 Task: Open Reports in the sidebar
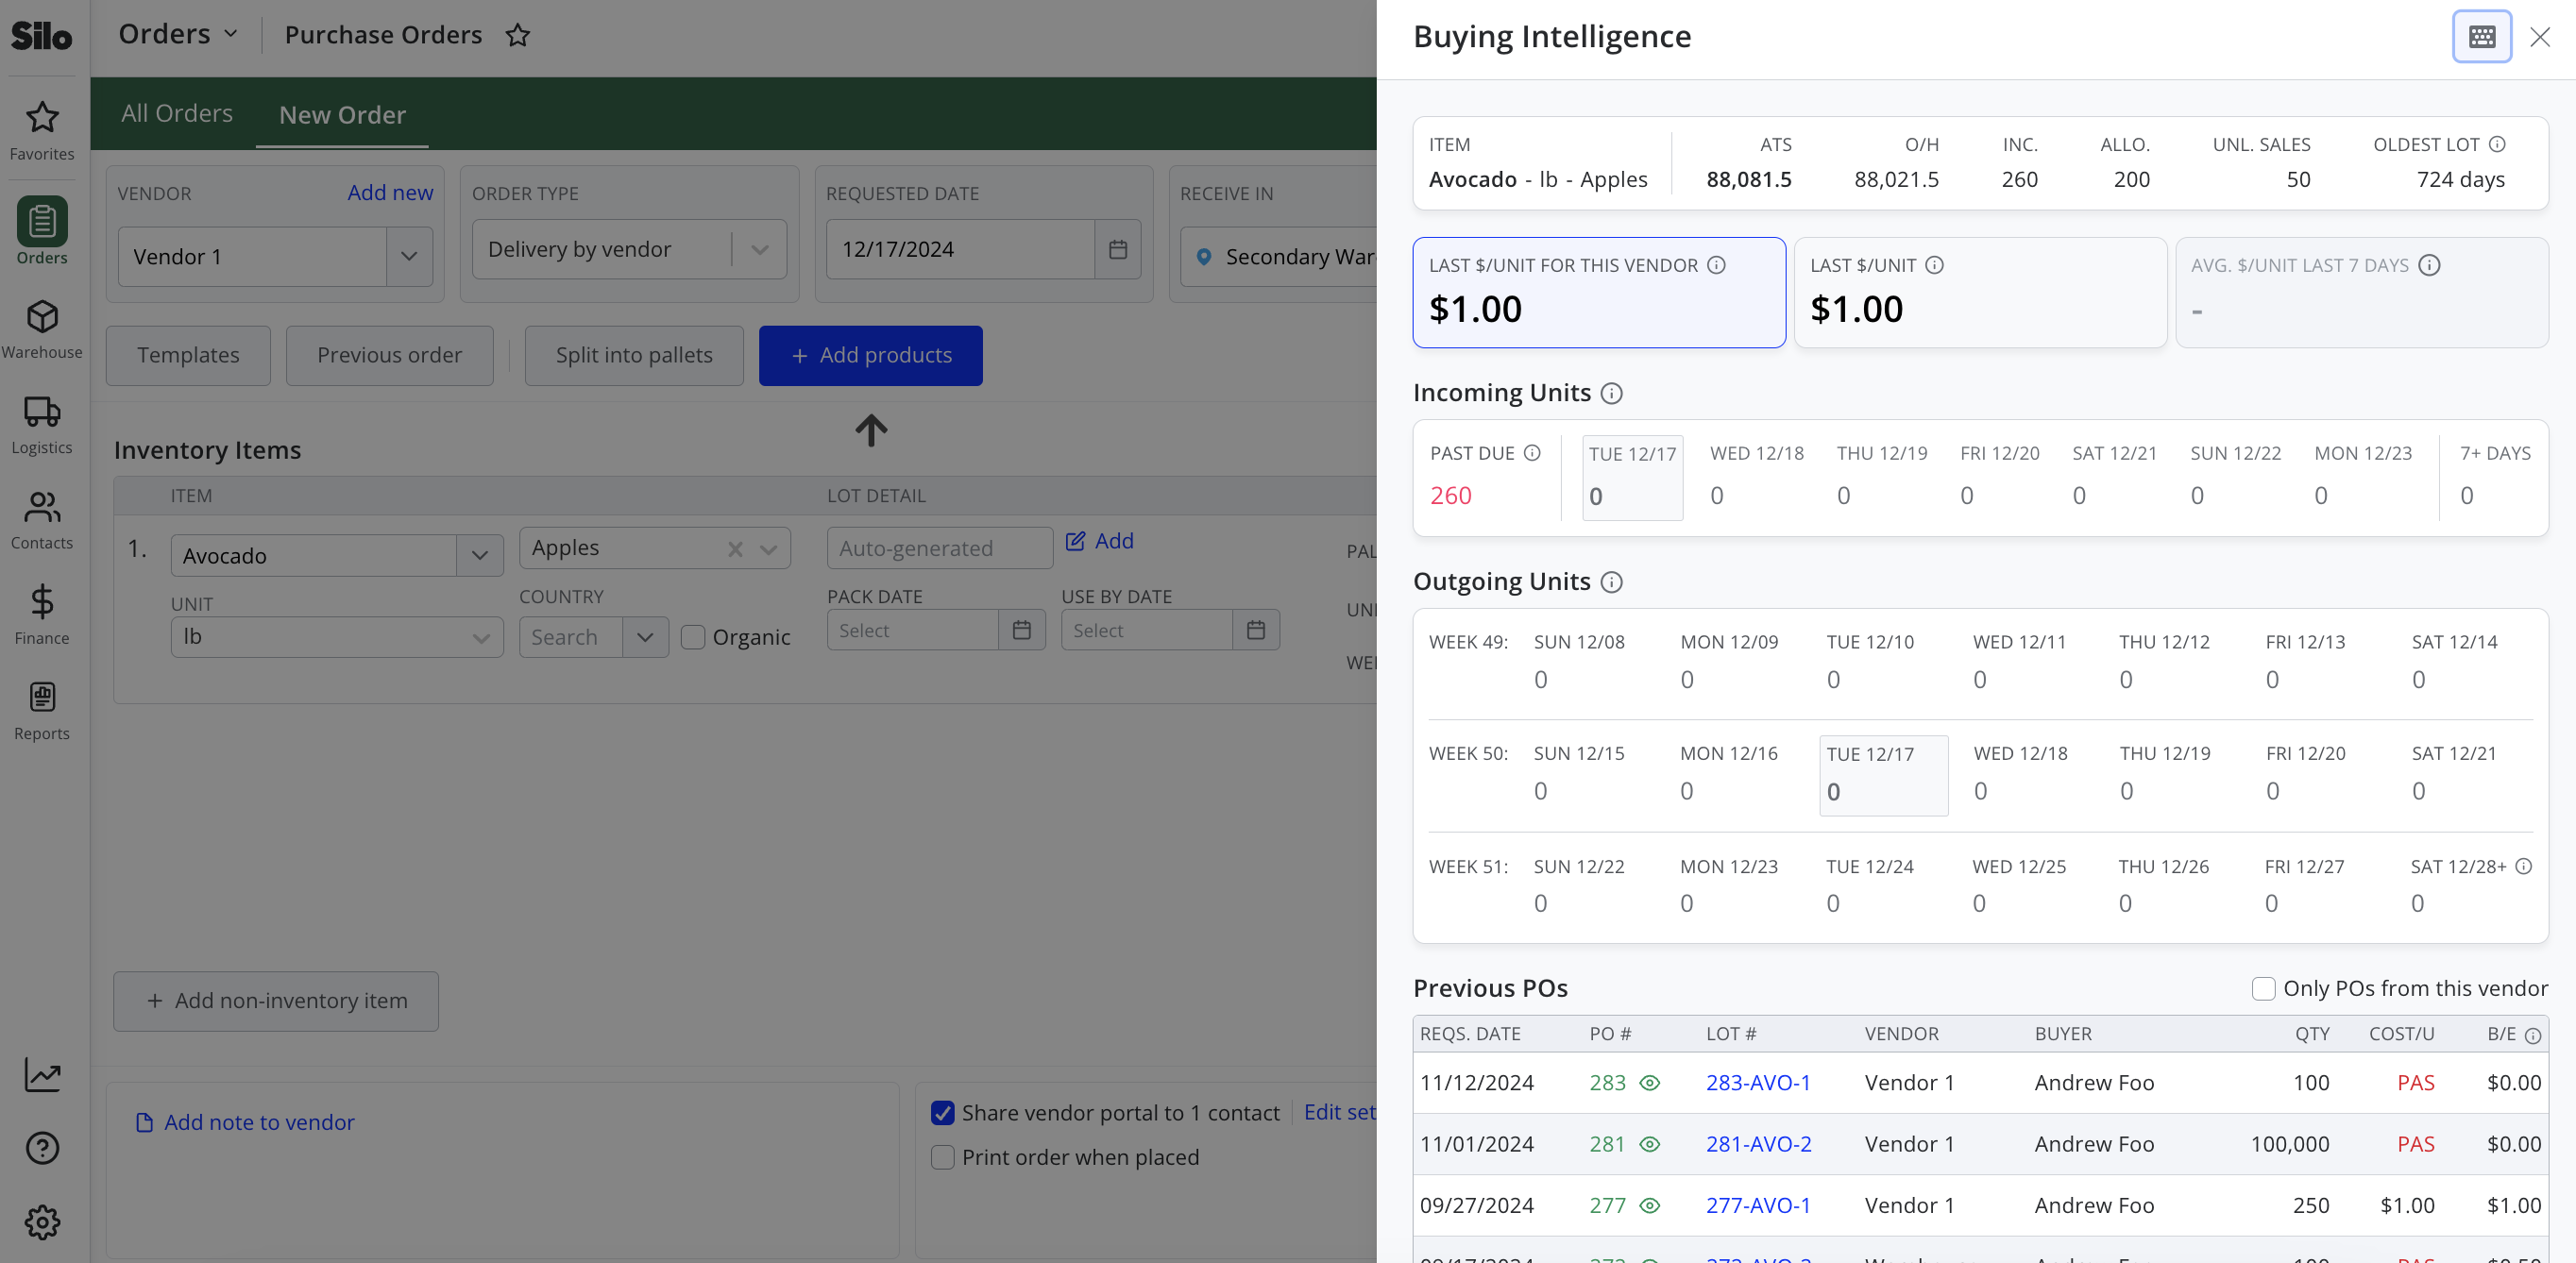[x=42, y=710]
